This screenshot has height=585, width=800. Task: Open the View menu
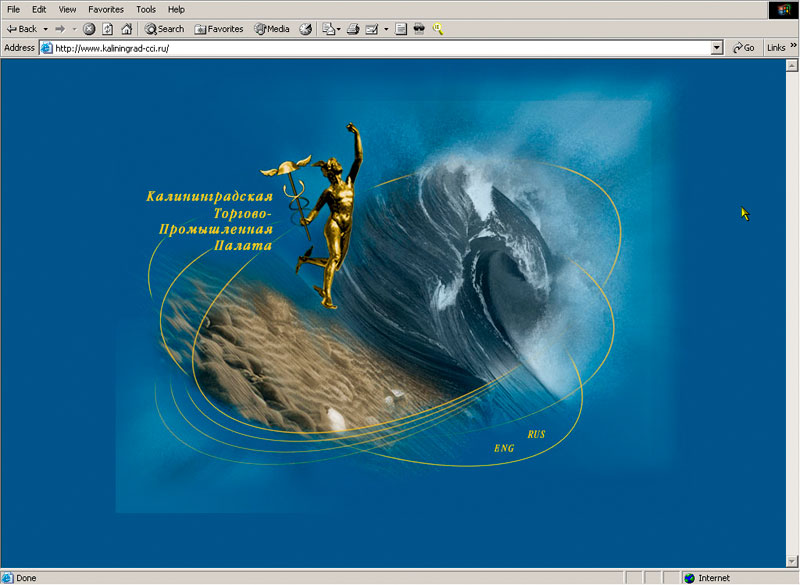coord(67,9)
